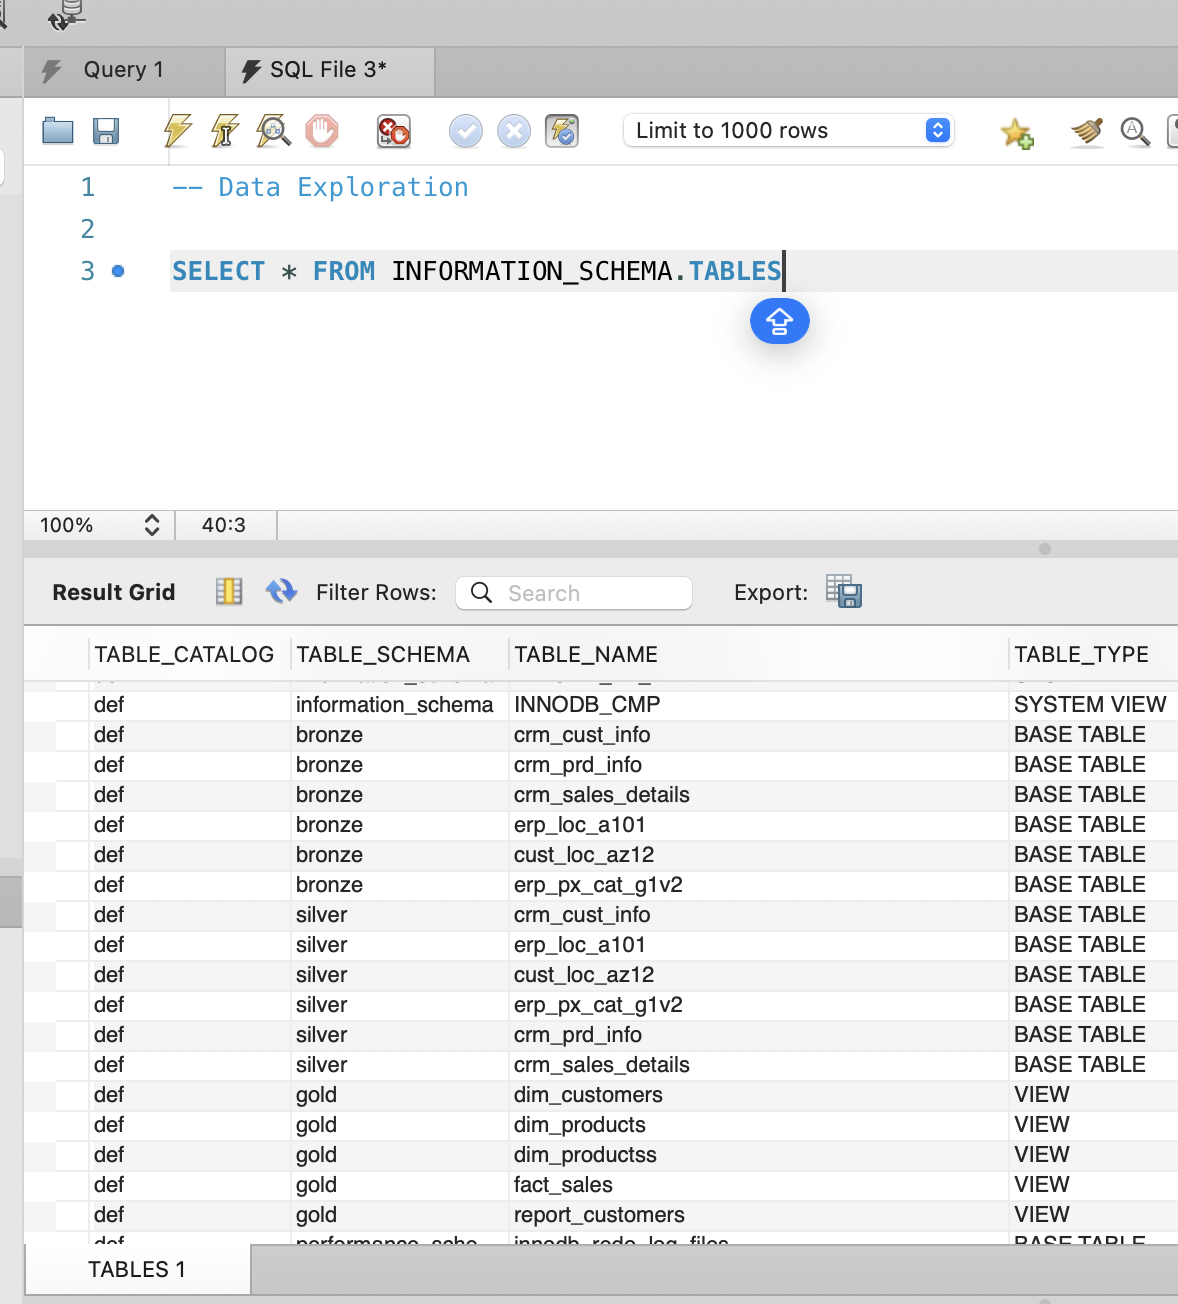Export recordset using the Export icon
Viewport: 1178px width, 1304px height.
coord(844,592)
